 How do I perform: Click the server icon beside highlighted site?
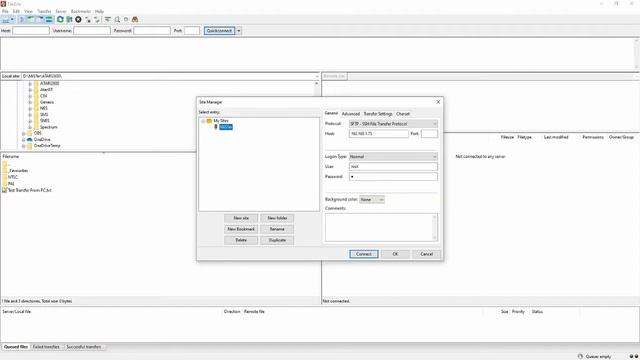[x=216, y=127]
